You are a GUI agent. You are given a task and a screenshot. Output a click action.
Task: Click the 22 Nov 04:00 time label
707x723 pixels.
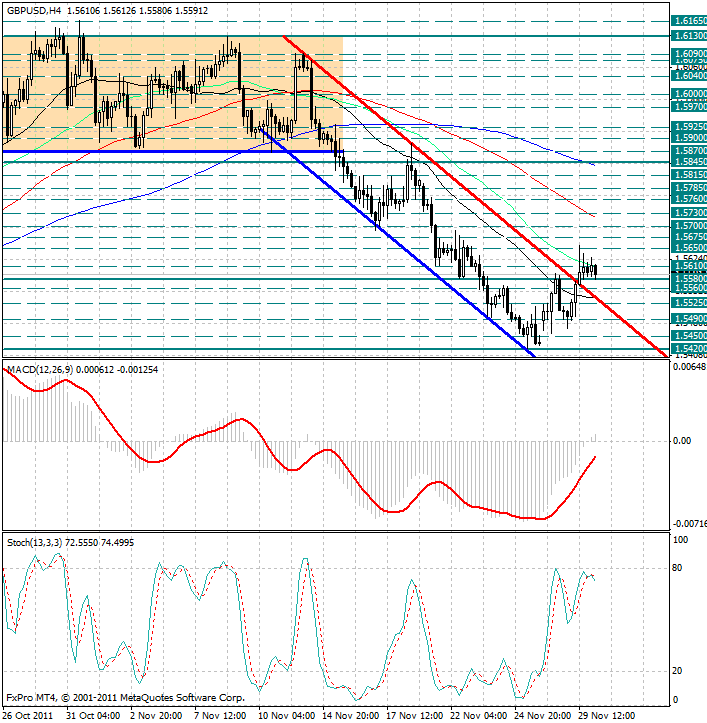pos(479,716)
